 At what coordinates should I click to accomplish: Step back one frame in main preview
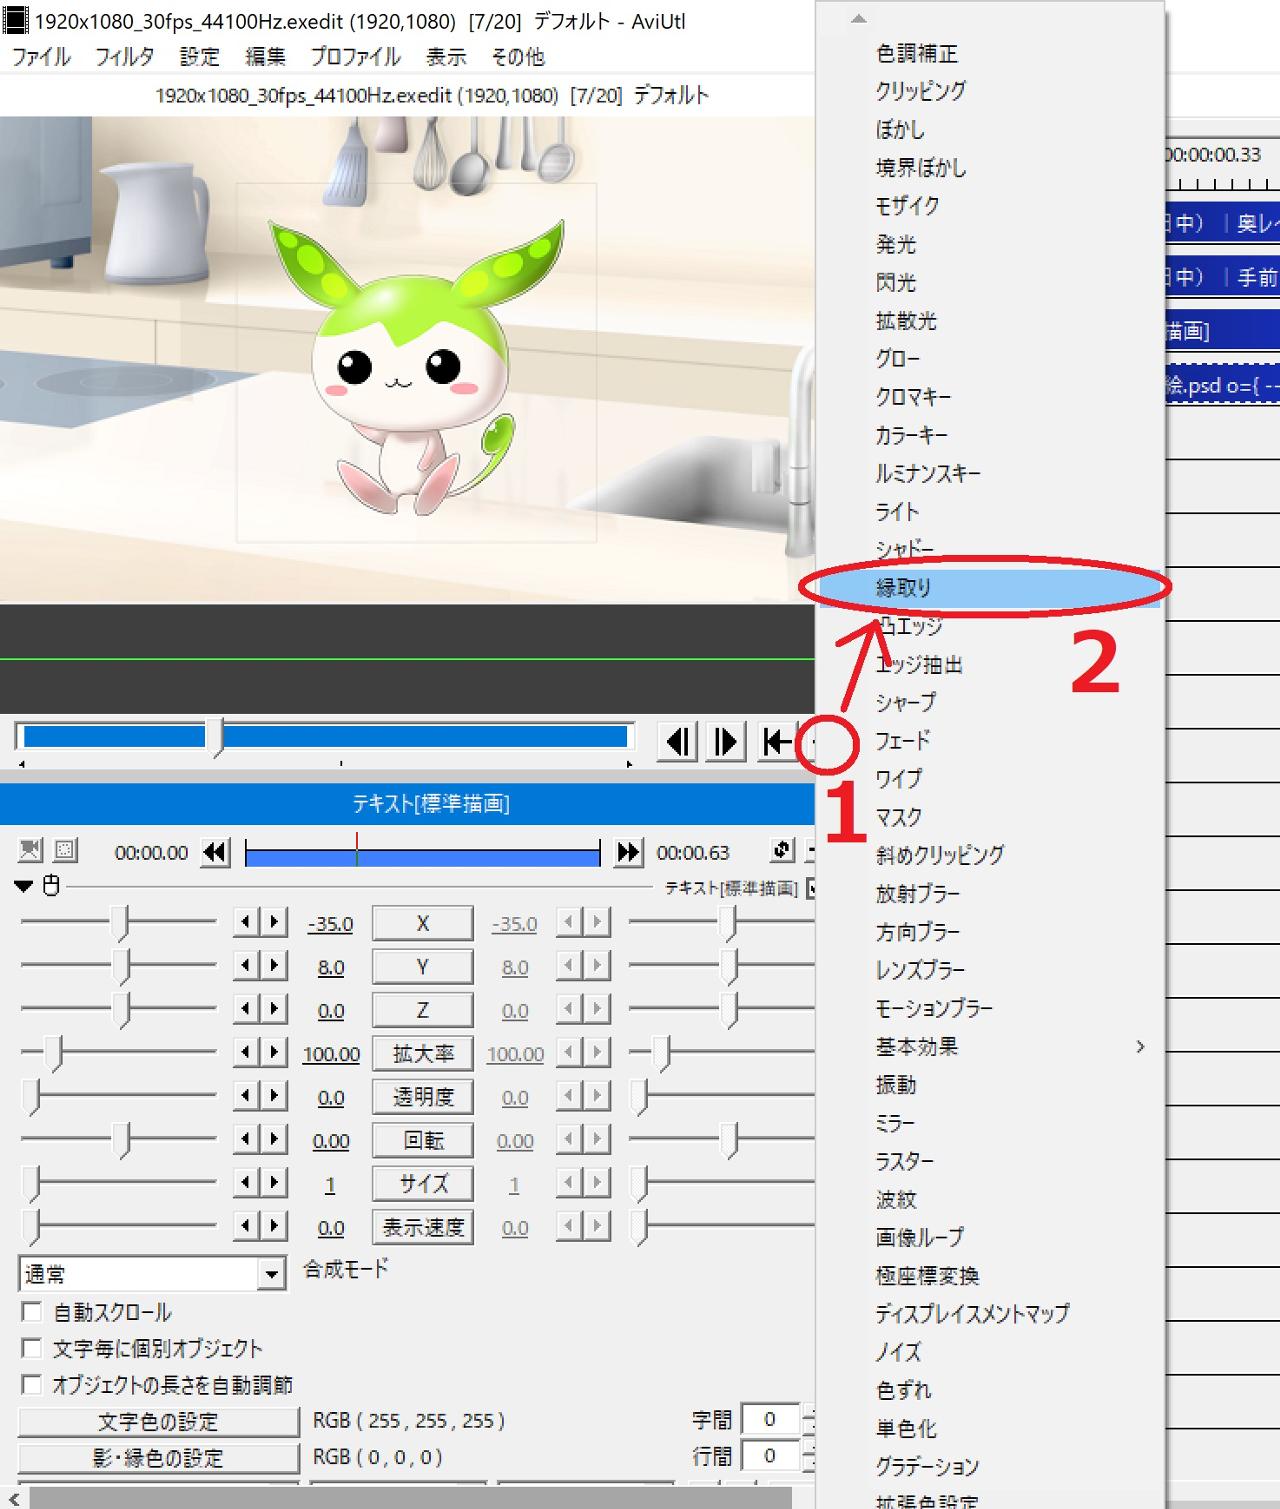(678, 742)
